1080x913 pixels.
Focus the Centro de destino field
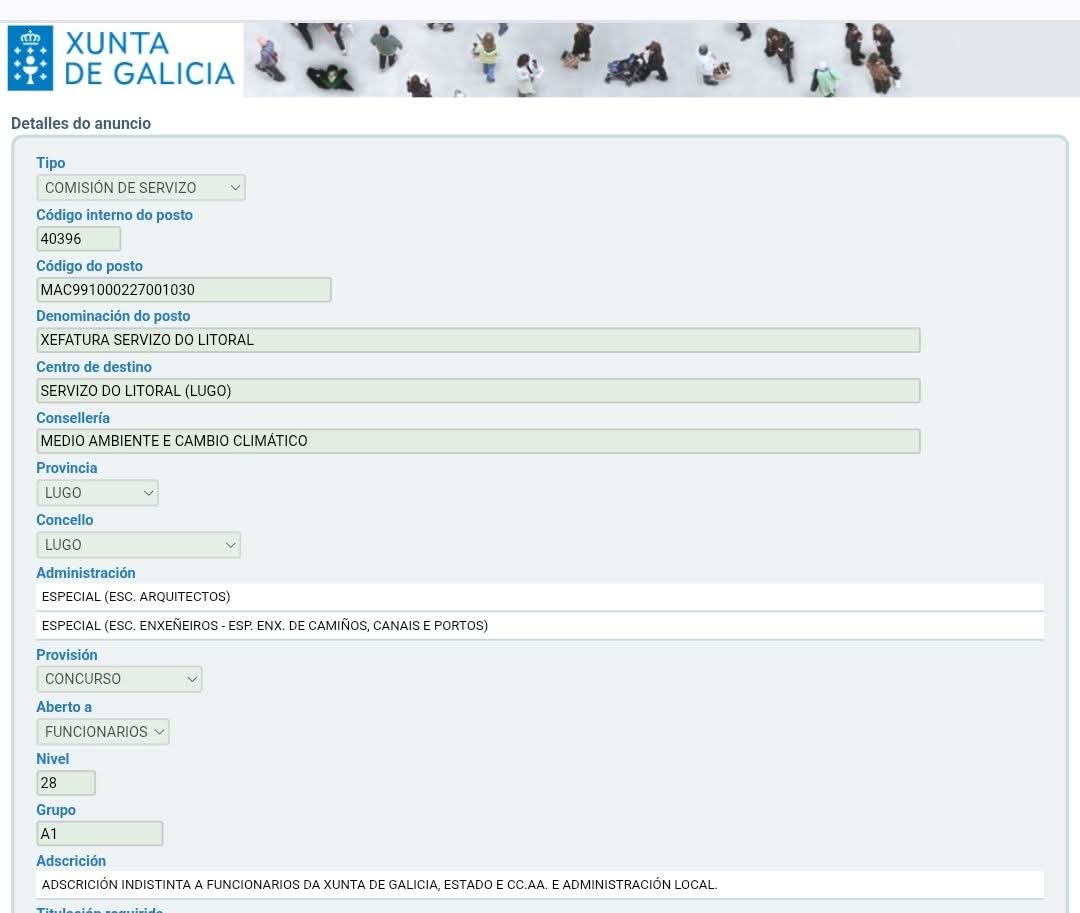(x=478, y=391)
